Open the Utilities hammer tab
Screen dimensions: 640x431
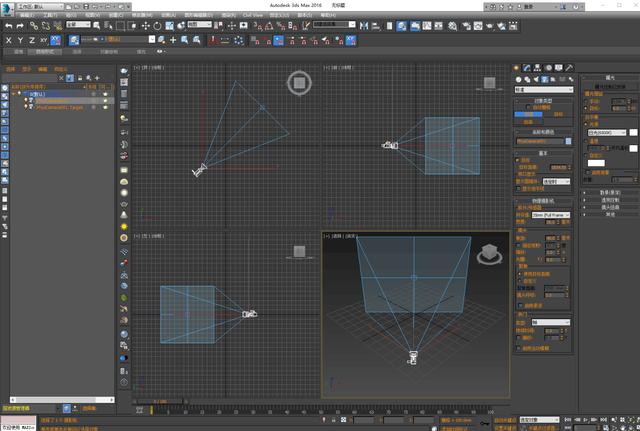click(x=569, y=68)
